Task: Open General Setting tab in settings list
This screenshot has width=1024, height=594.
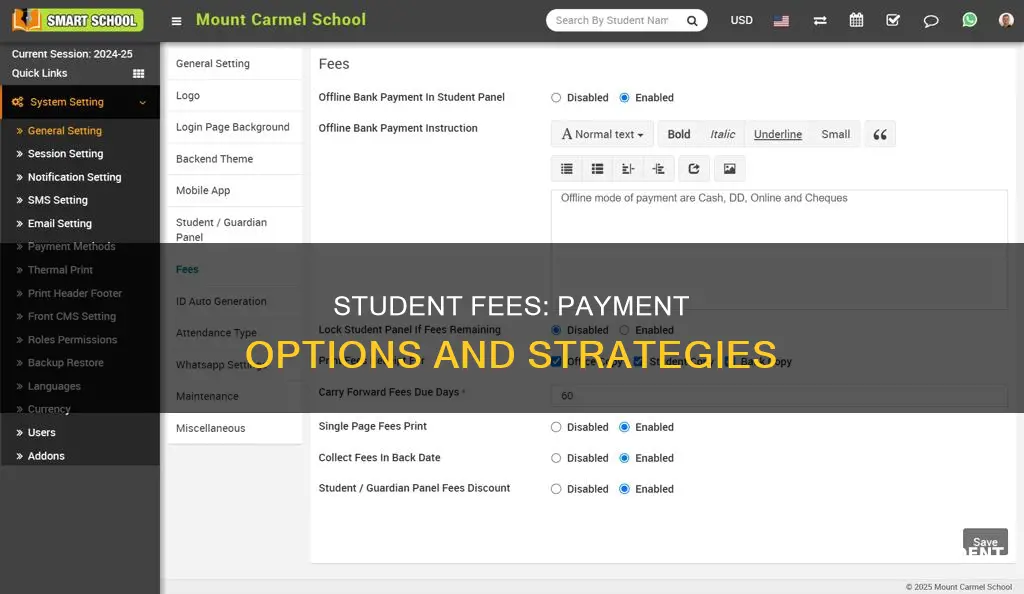Action: pos(234,63)
